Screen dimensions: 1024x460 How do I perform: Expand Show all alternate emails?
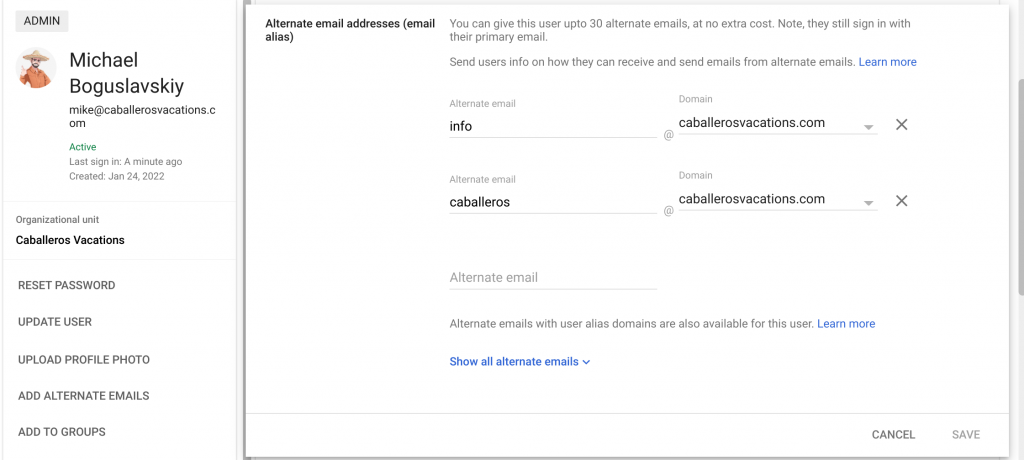514,361
